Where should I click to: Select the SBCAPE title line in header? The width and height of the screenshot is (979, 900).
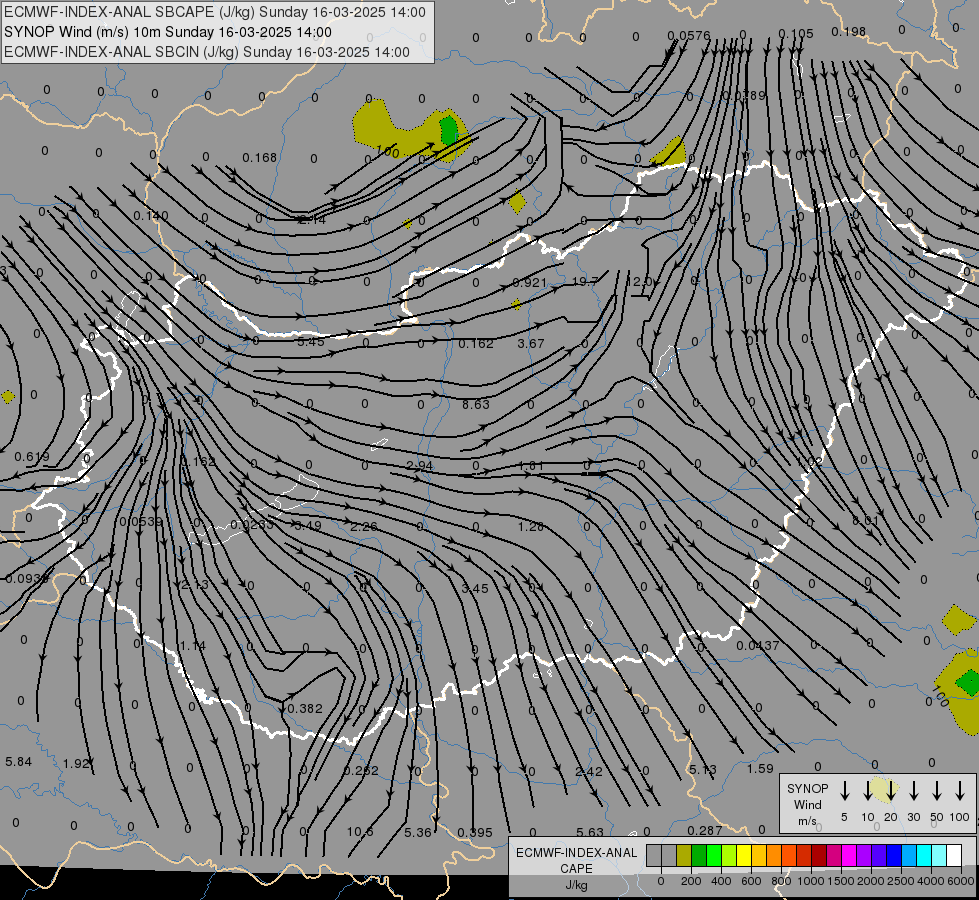coord(215,12)
